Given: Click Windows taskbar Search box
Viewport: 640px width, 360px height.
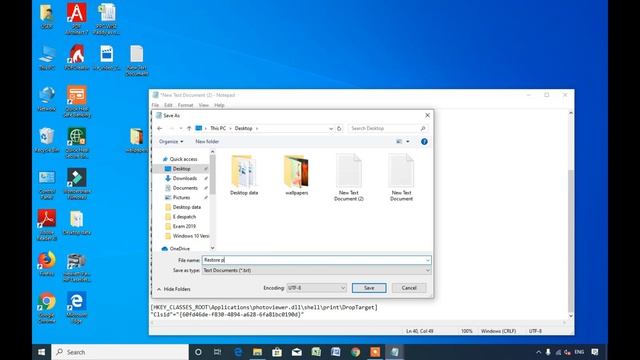Looking at the screenshot, I should click(x=120, y=352).
